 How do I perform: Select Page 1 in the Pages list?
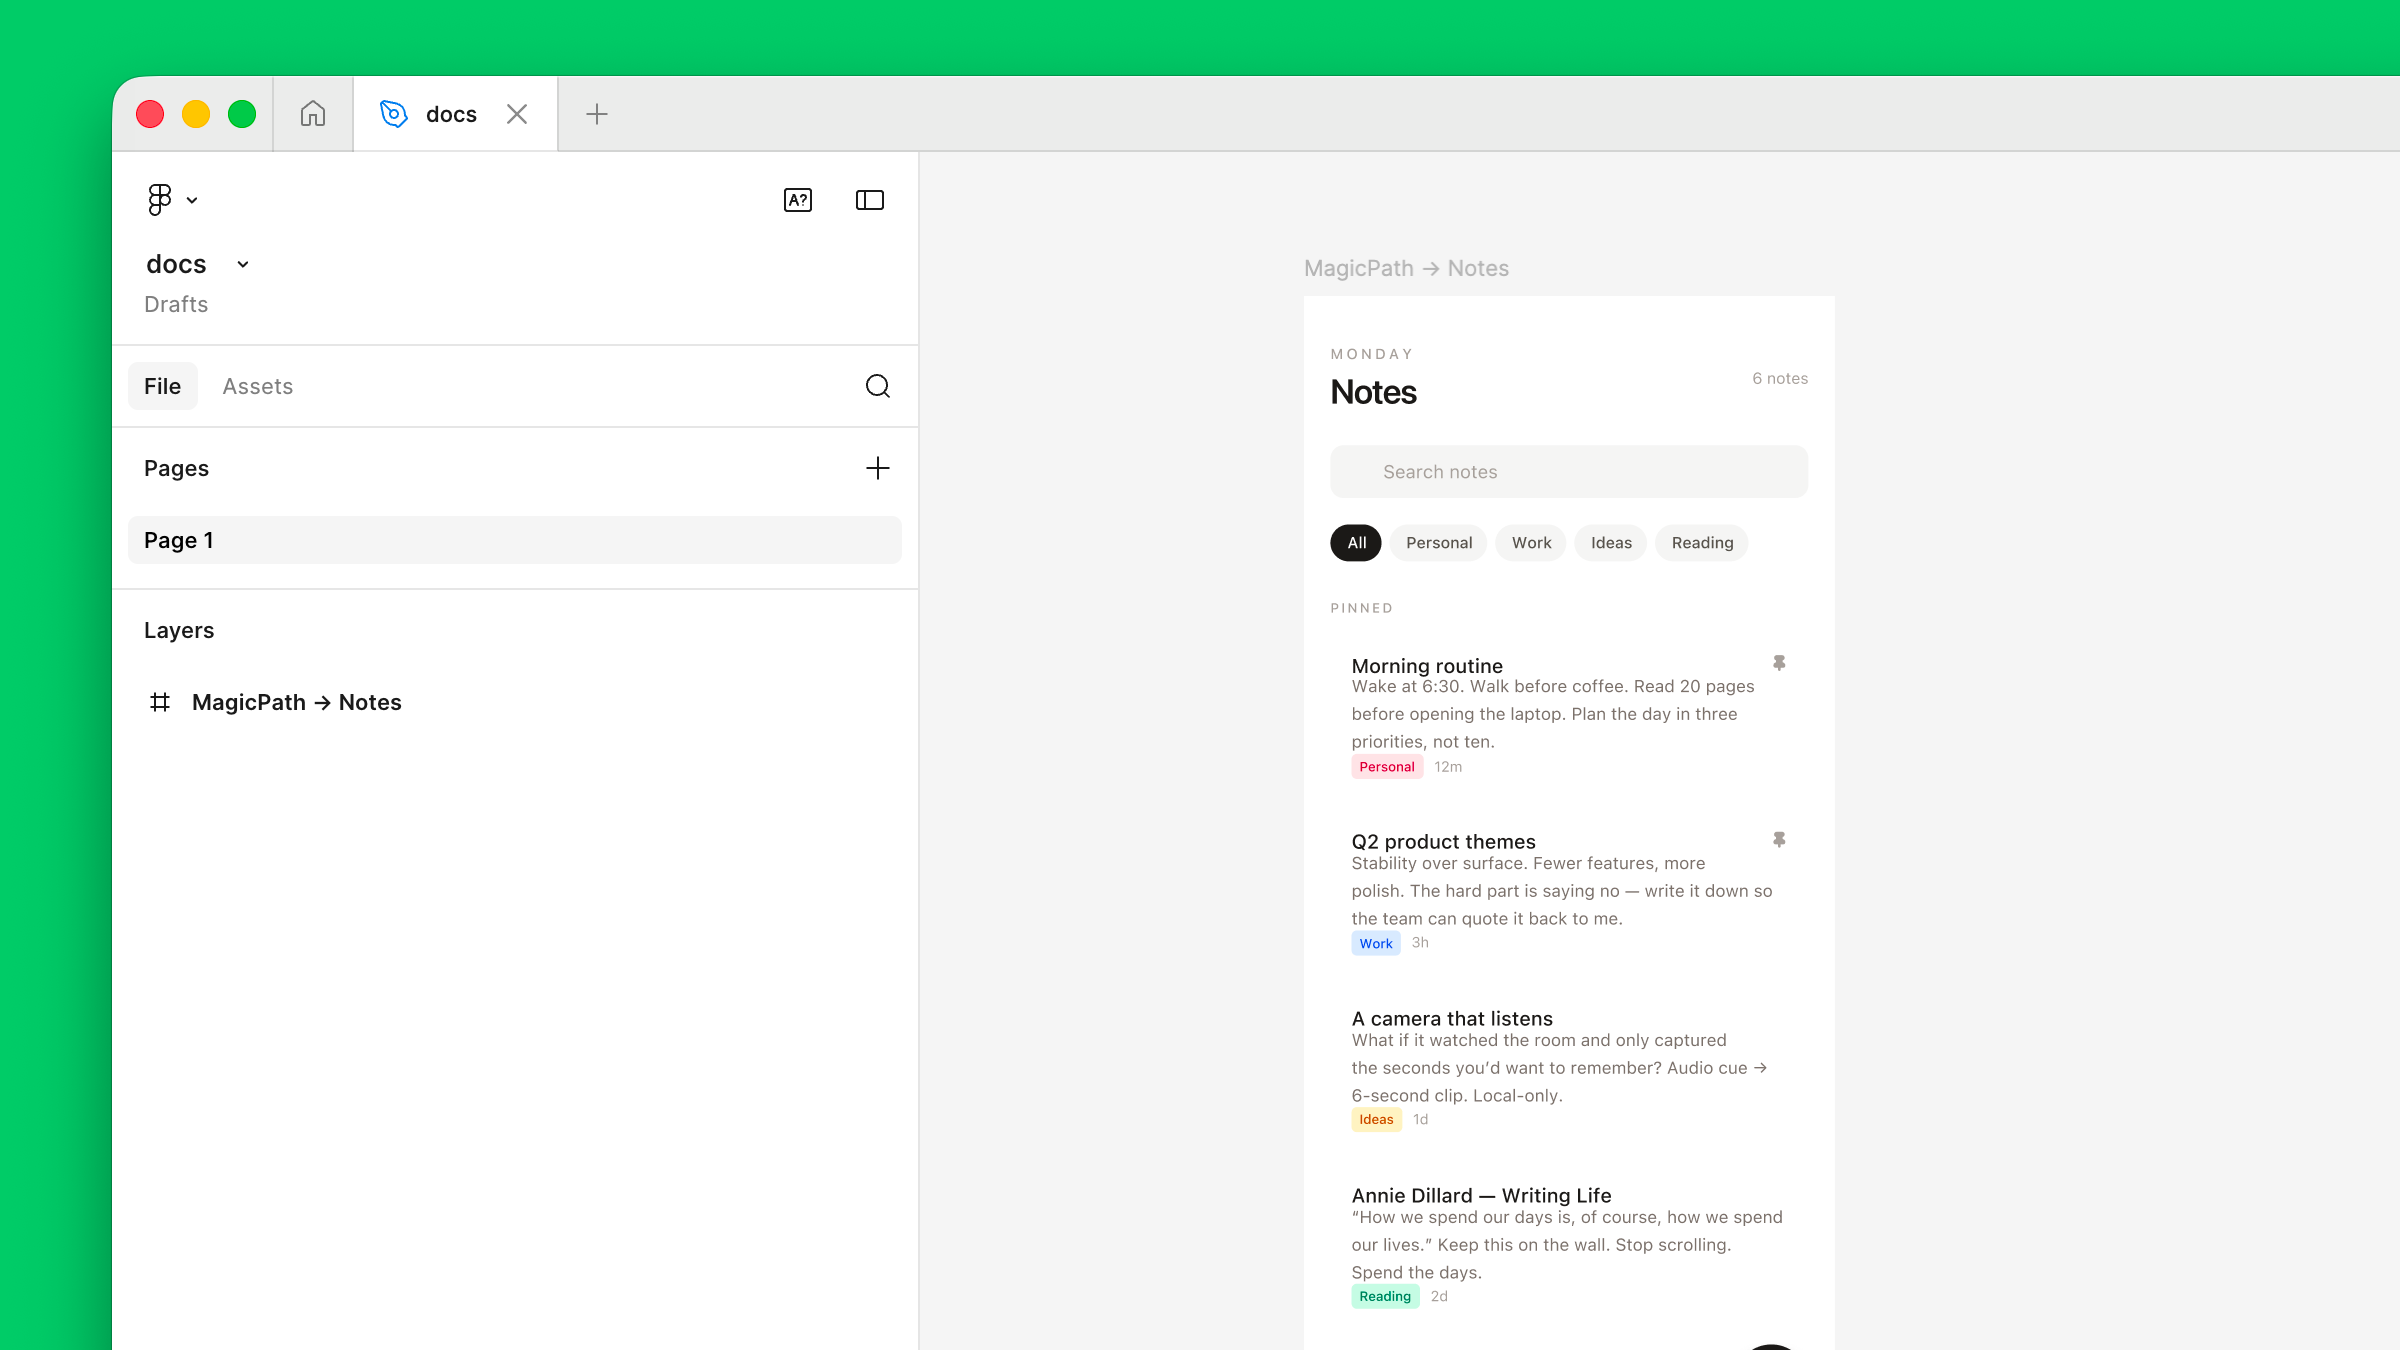[x=515, y=540]
